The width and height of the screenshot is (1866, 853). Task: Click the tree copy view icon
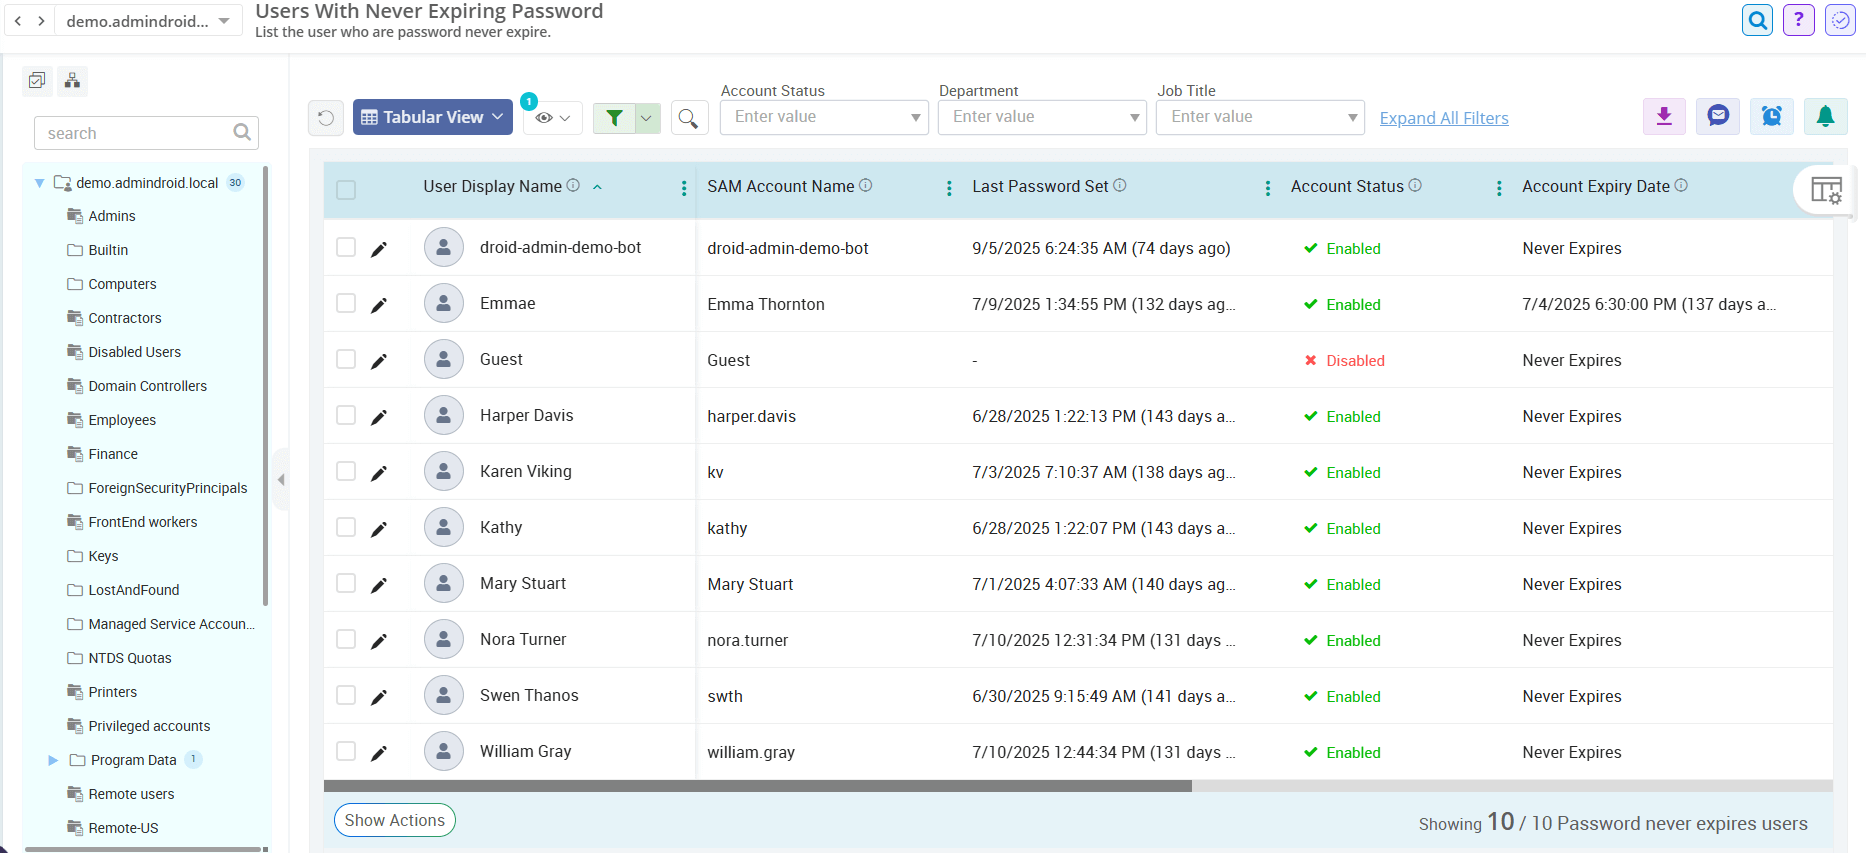37,80
